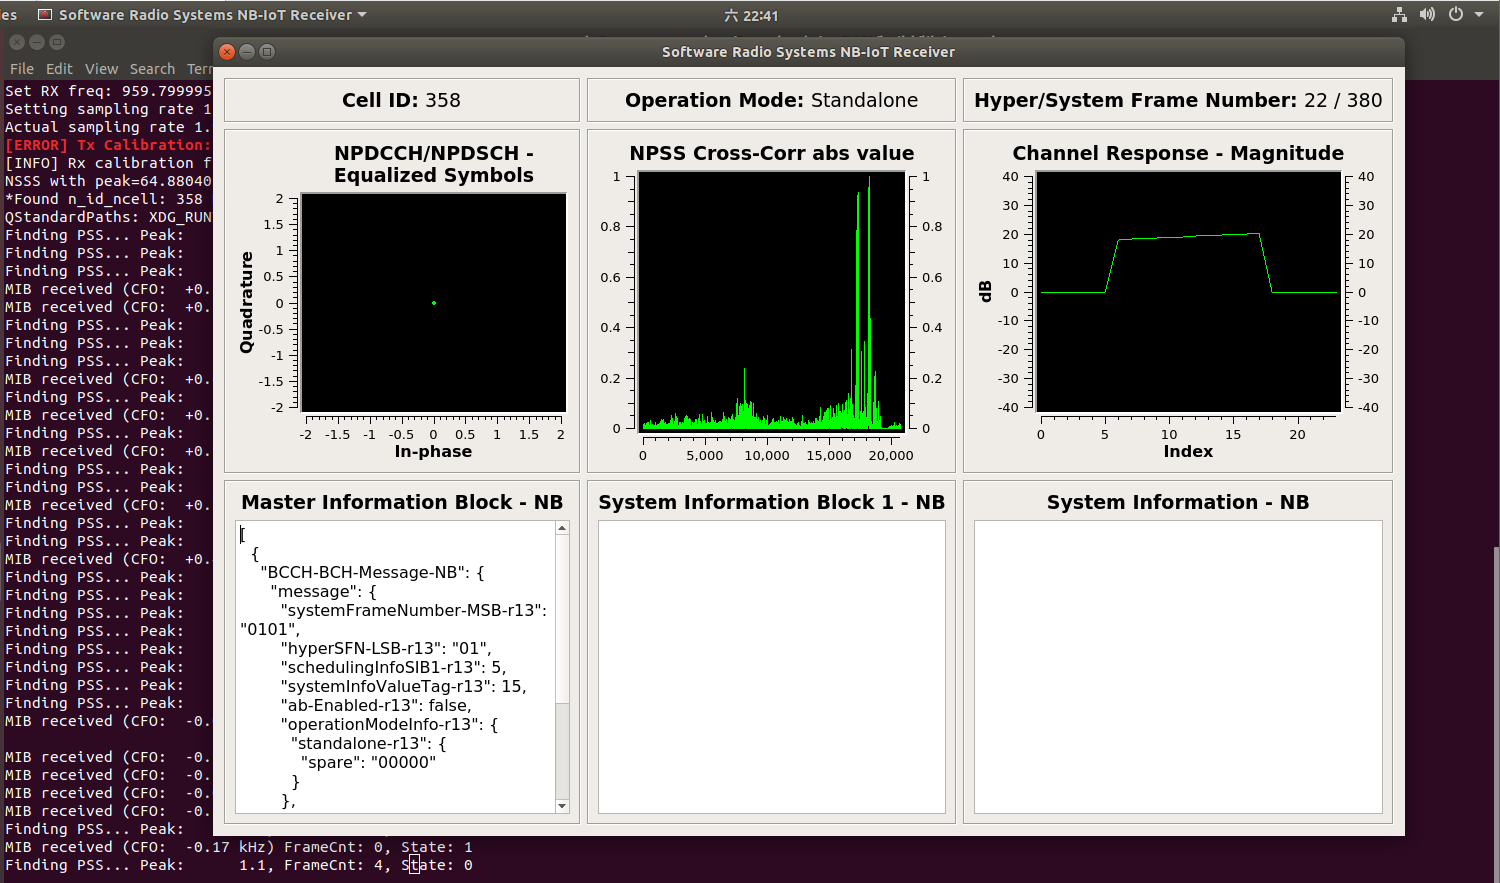
Task: Open the terminal Search menu
Action: (152, 69)
